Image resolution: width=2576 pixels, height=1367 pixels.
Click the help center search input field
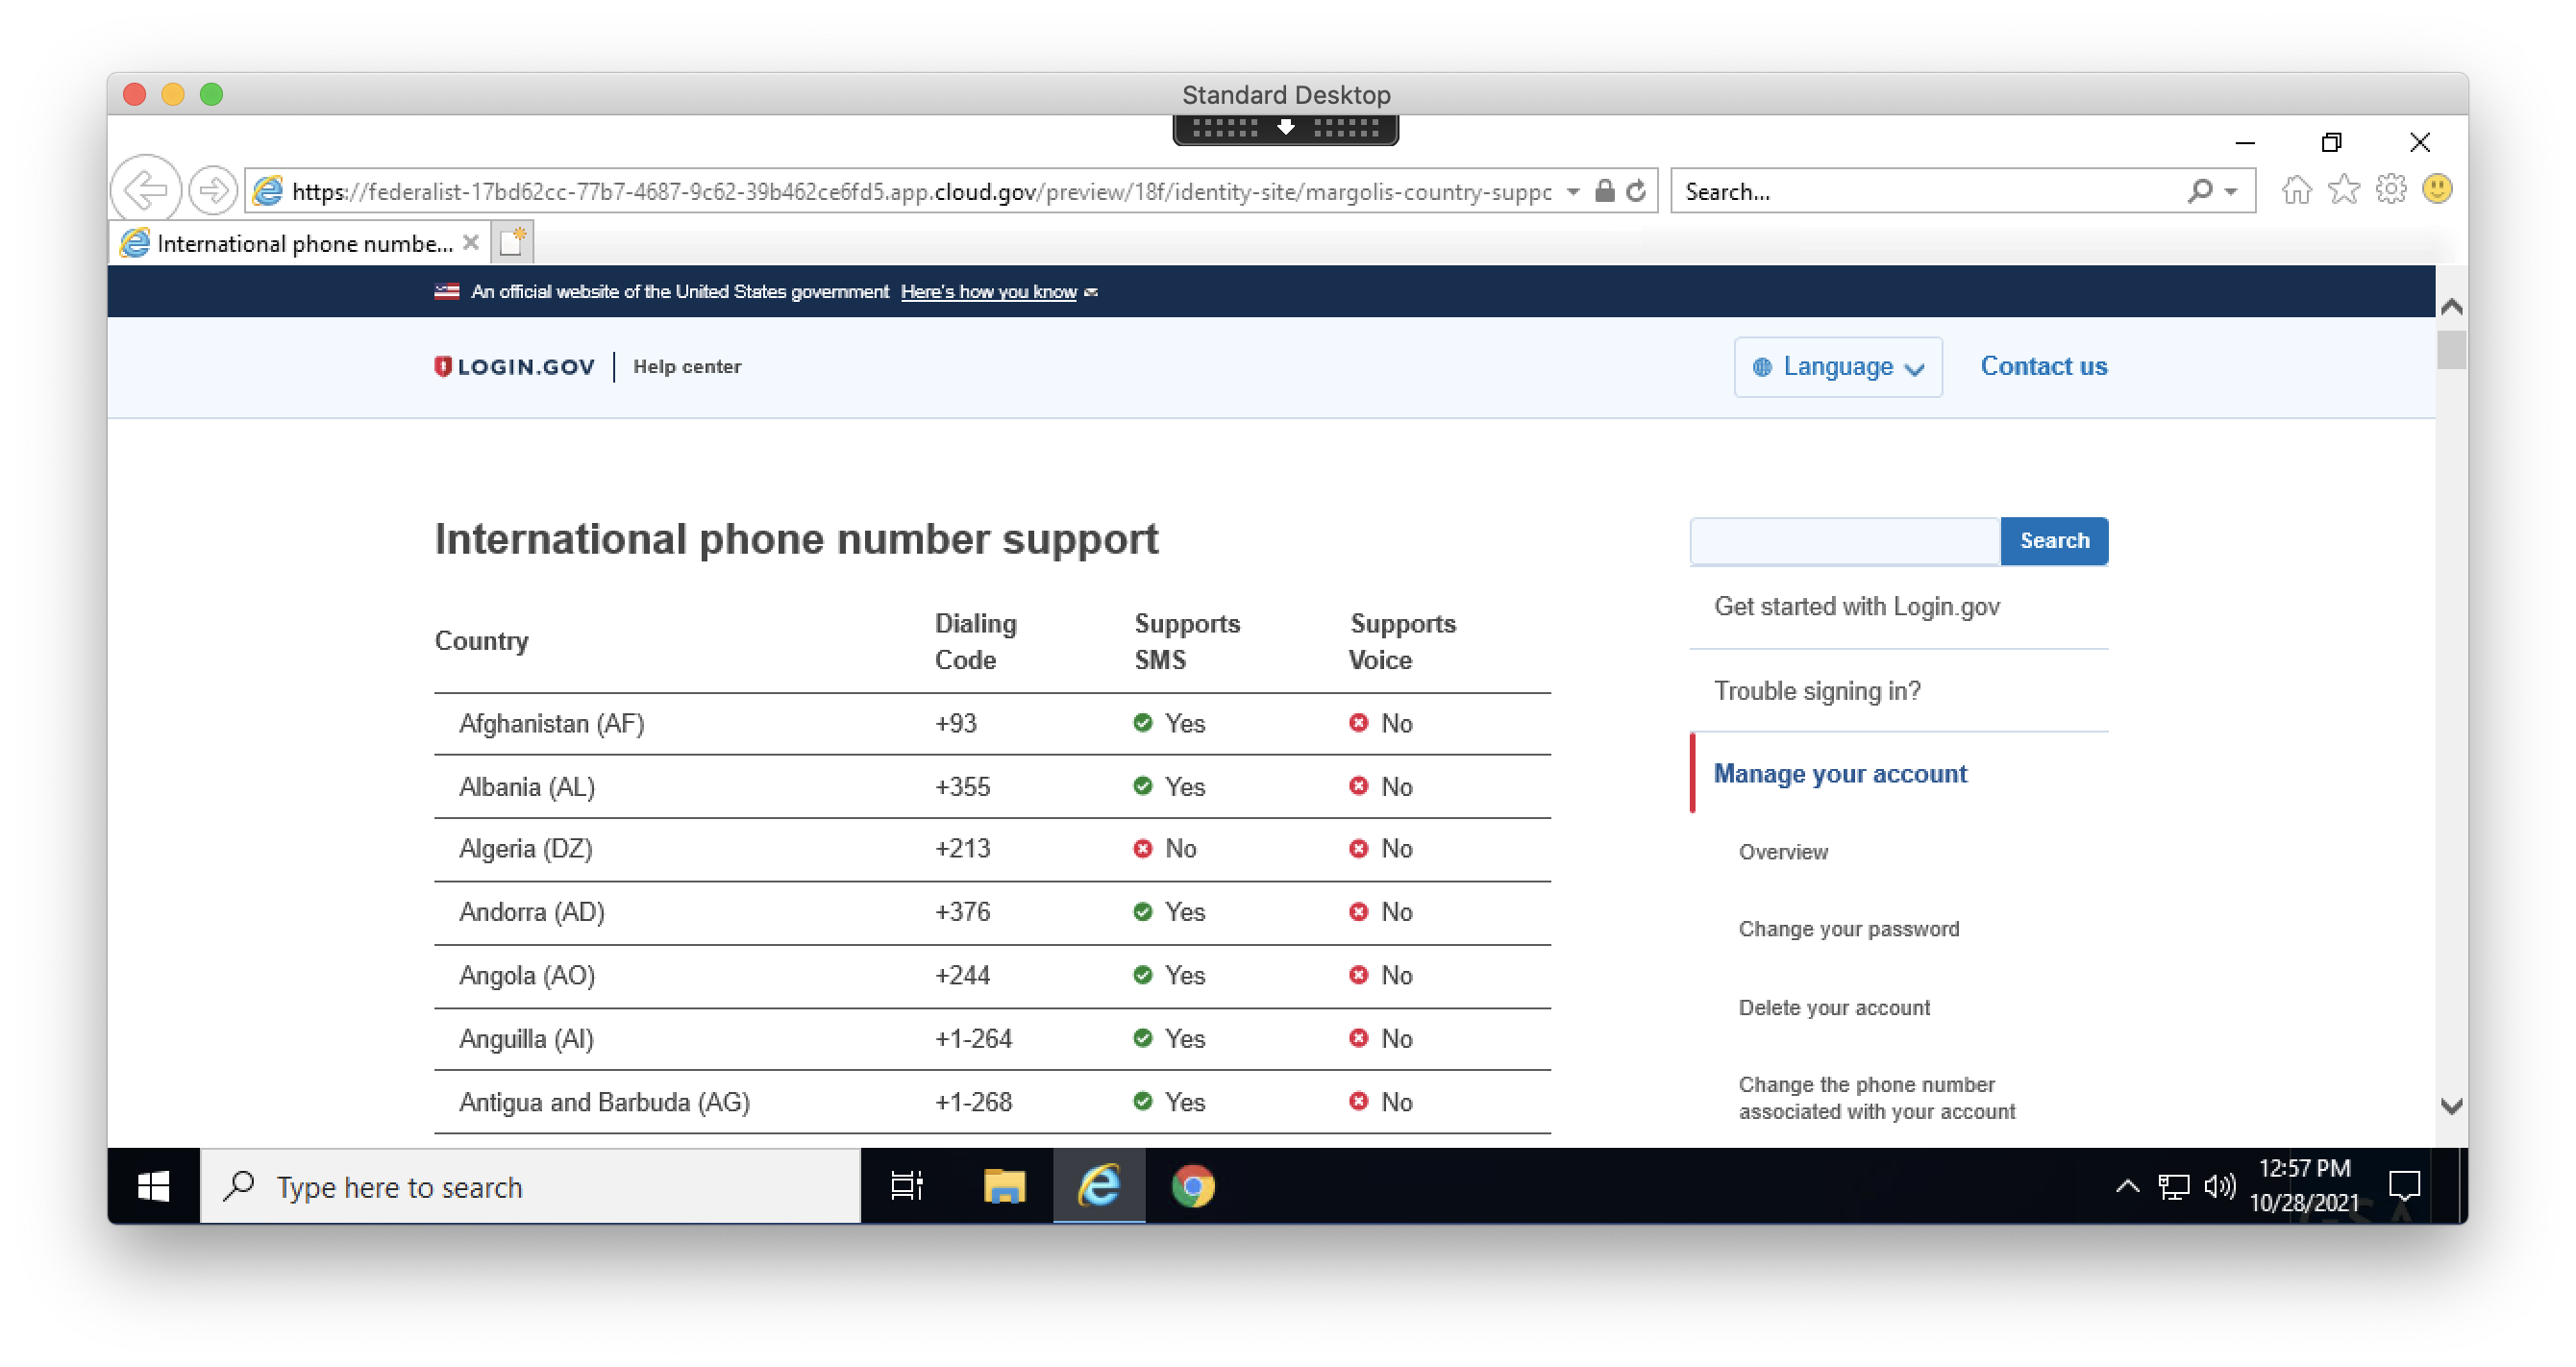[1844, 541]
